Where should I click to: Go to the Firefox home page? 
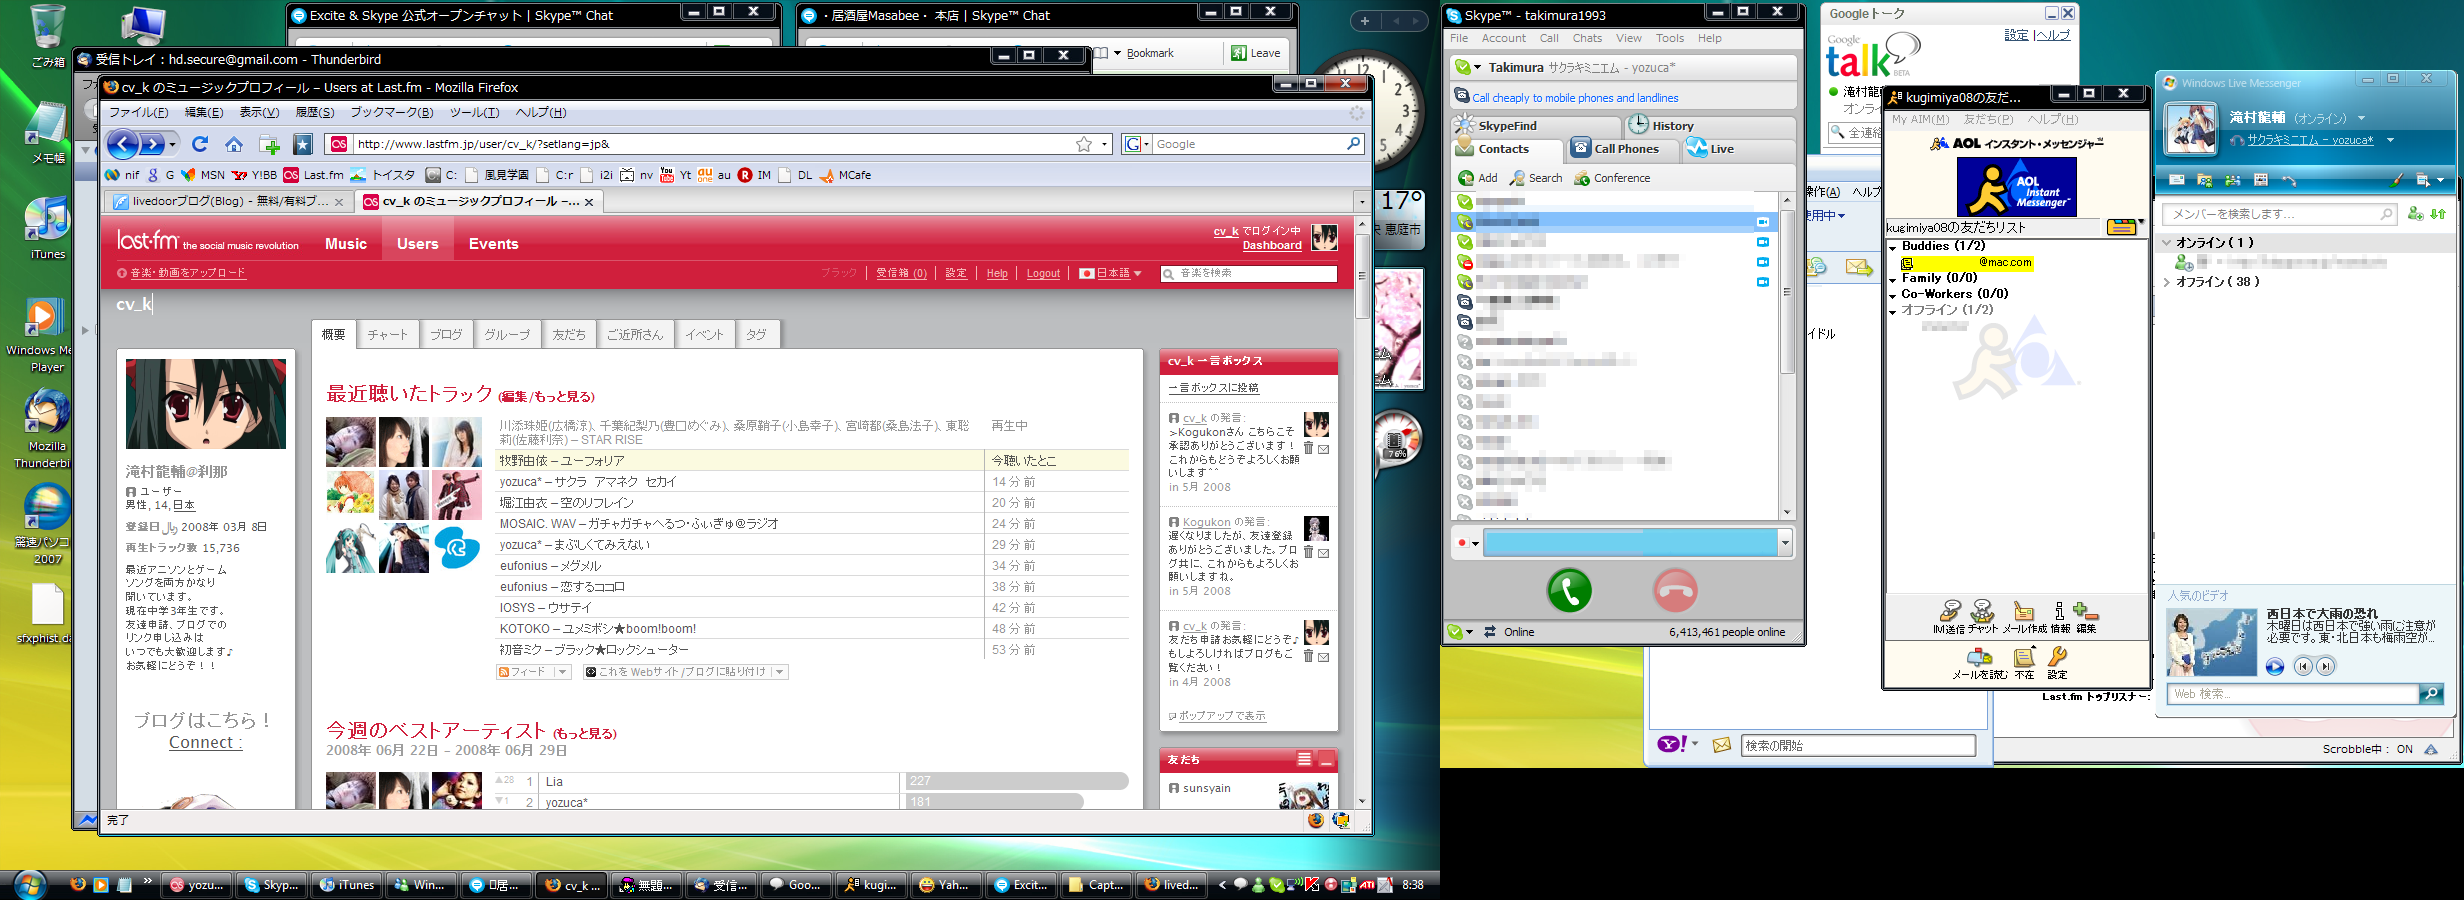[234, 144]
